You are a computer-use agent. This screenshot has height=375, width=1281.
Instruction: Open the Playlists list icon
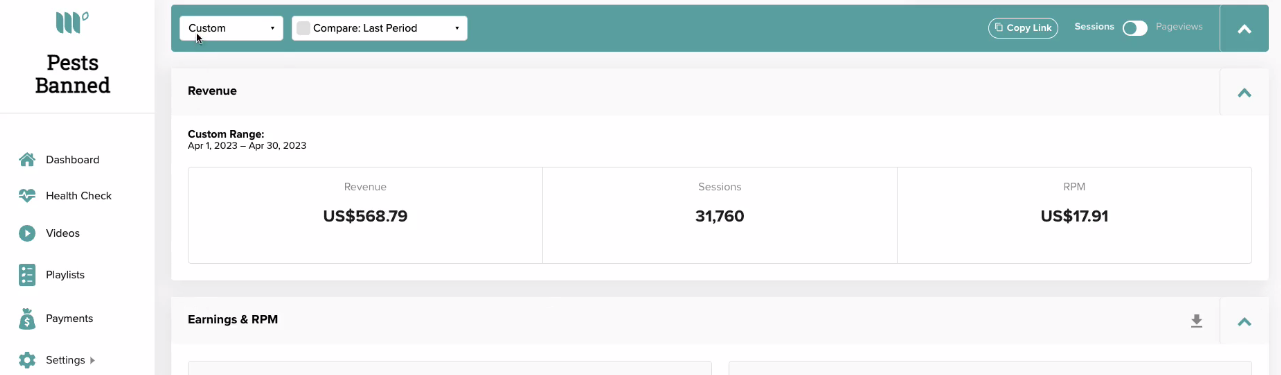pyautogui.click(x=27, y=275)
